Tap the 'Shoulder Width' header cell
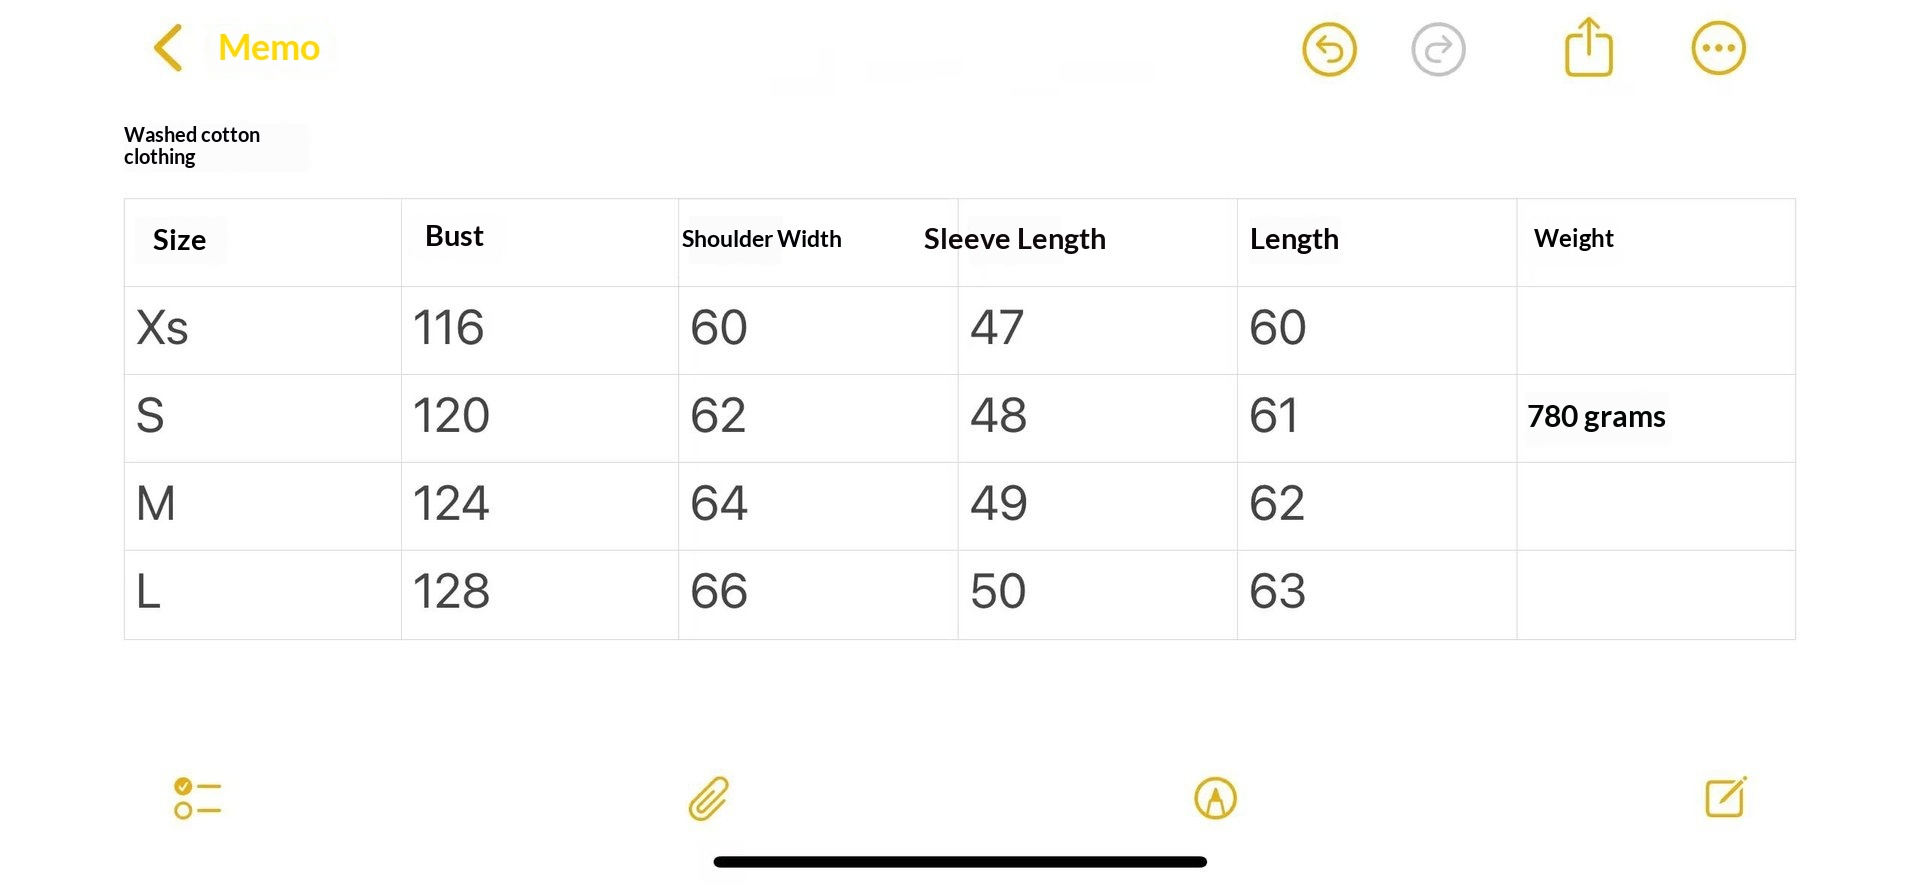 pos(761,239)
